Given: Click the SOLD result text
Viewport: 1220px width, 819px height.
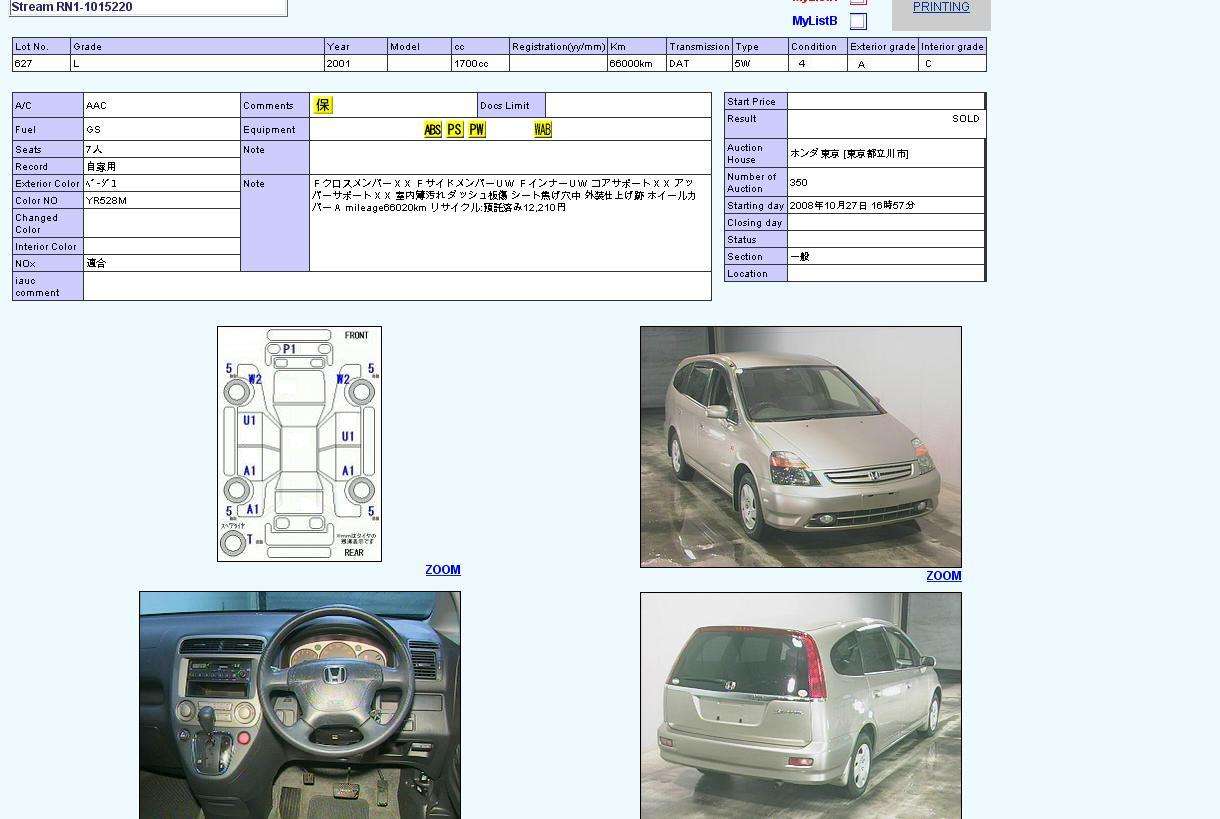Looking at the screenshot, I should [966, 118].
